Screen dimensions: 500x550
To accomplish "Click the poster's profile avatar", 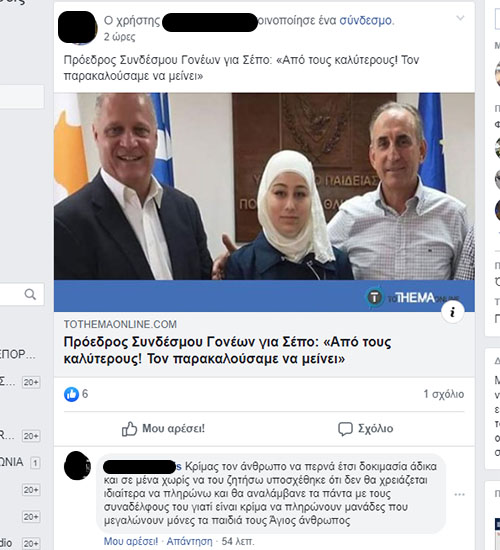I will point(78,27).
